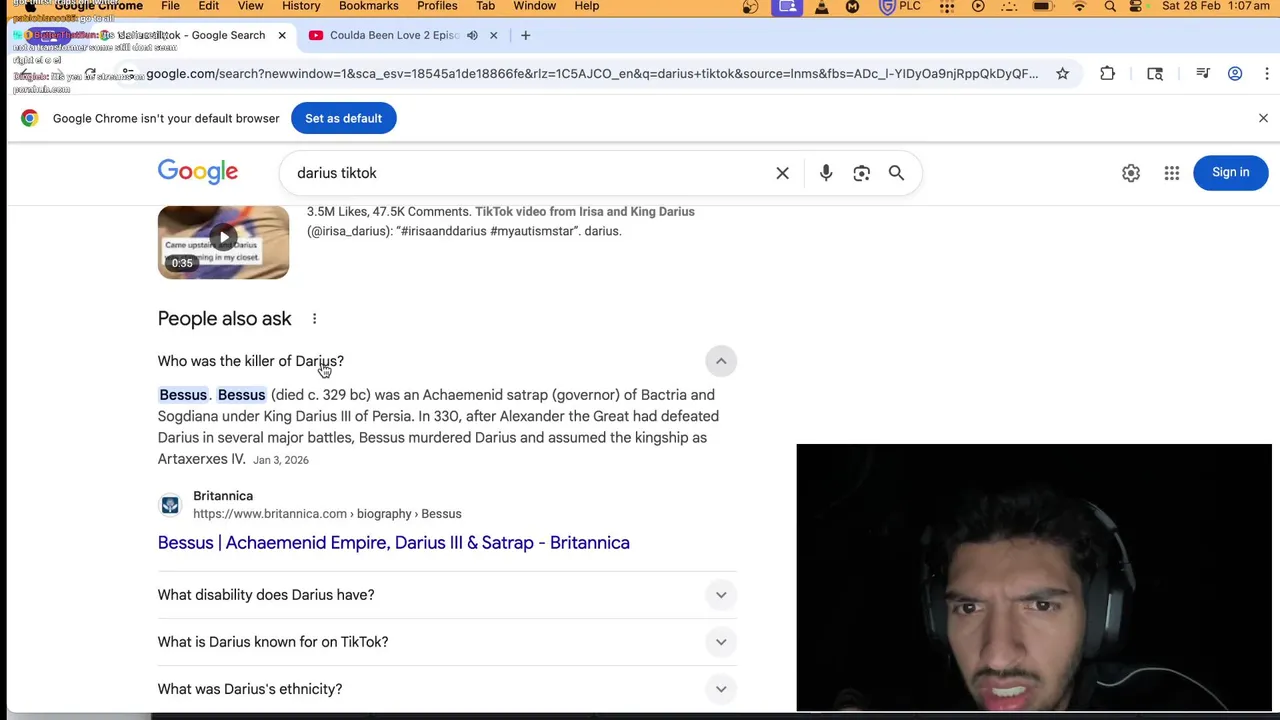The width and height of the screenshot is (1280, 720).
Task: Open Google quick settings gear
Action: click(x=1131, y=173)
